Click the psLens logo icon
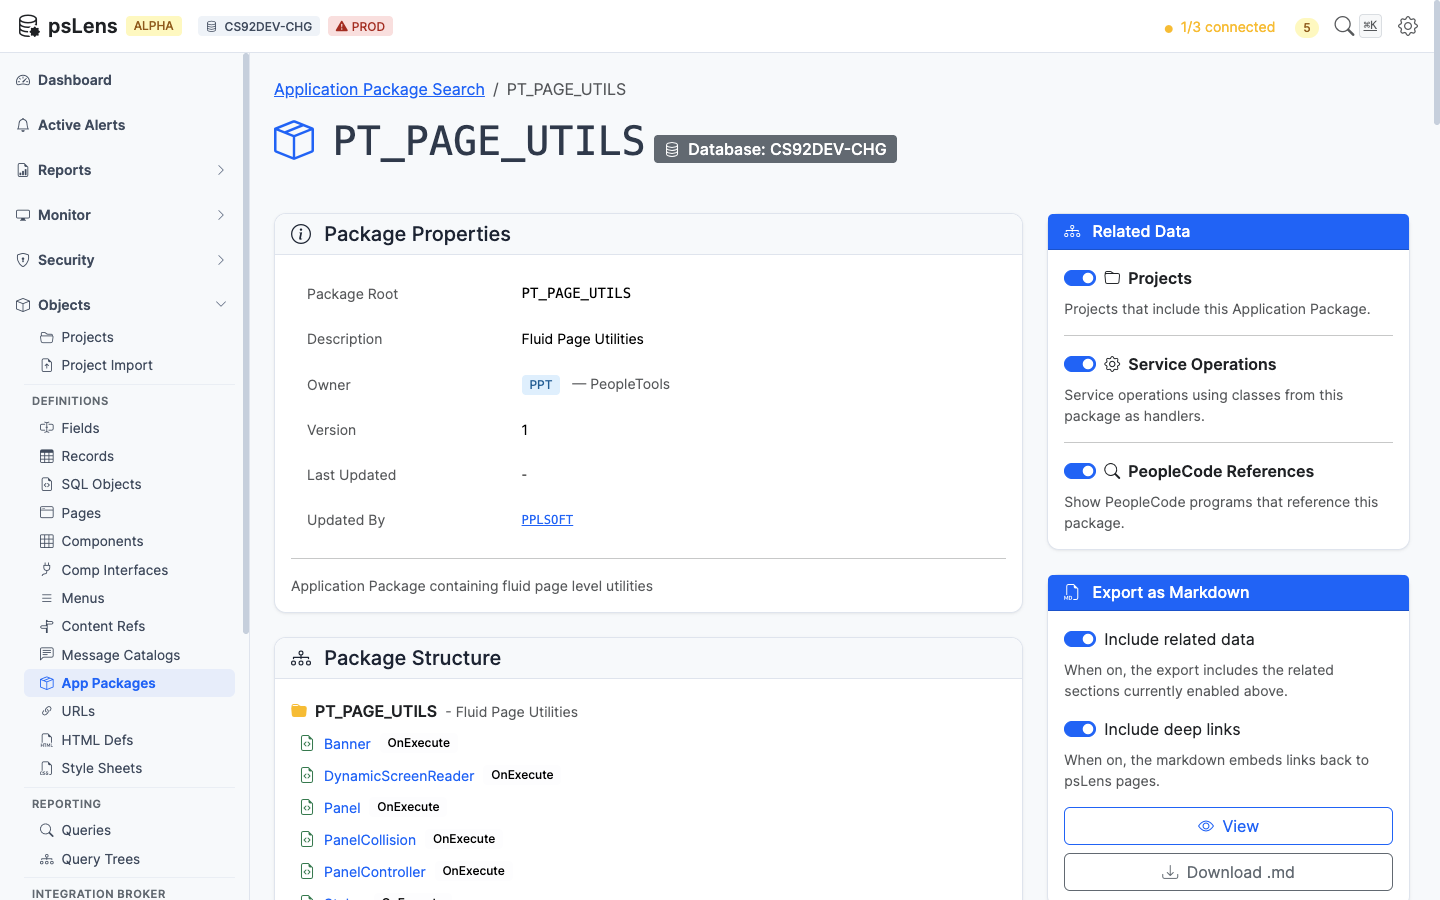The height and width of the screenshot is (900, 1440). (x=29, y=26)
